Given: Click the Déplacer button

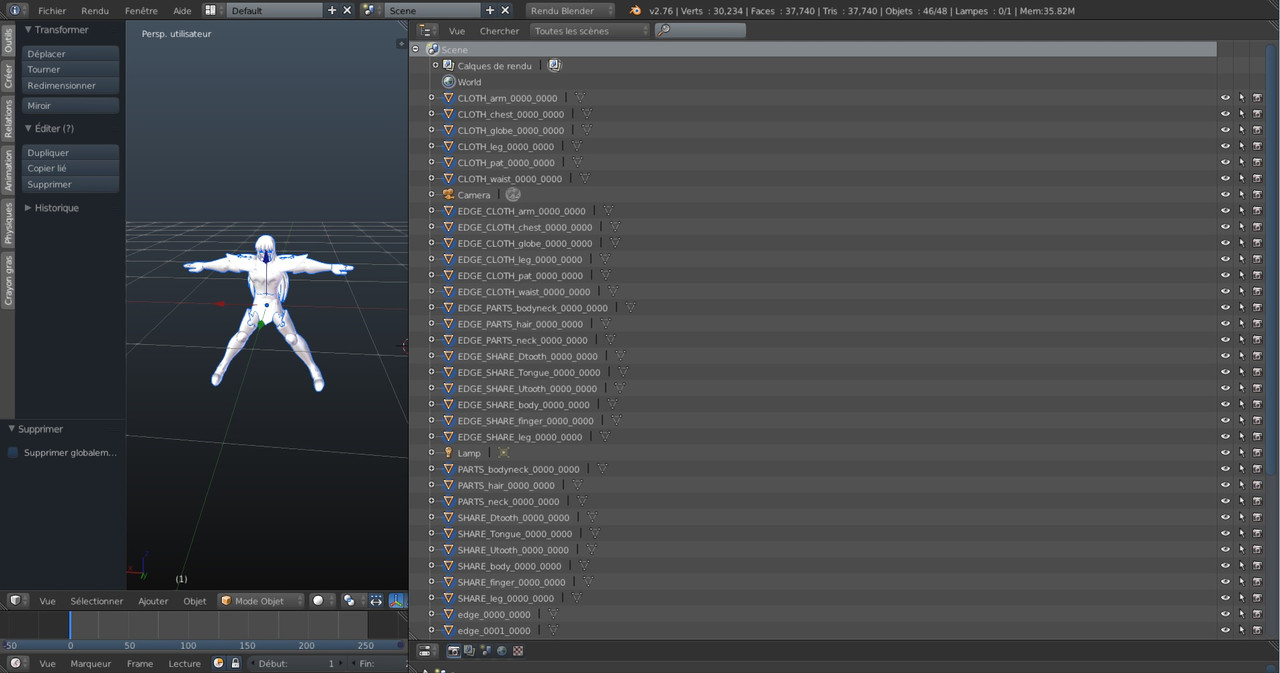Looking at the screenshot, I should pos(71,54).
